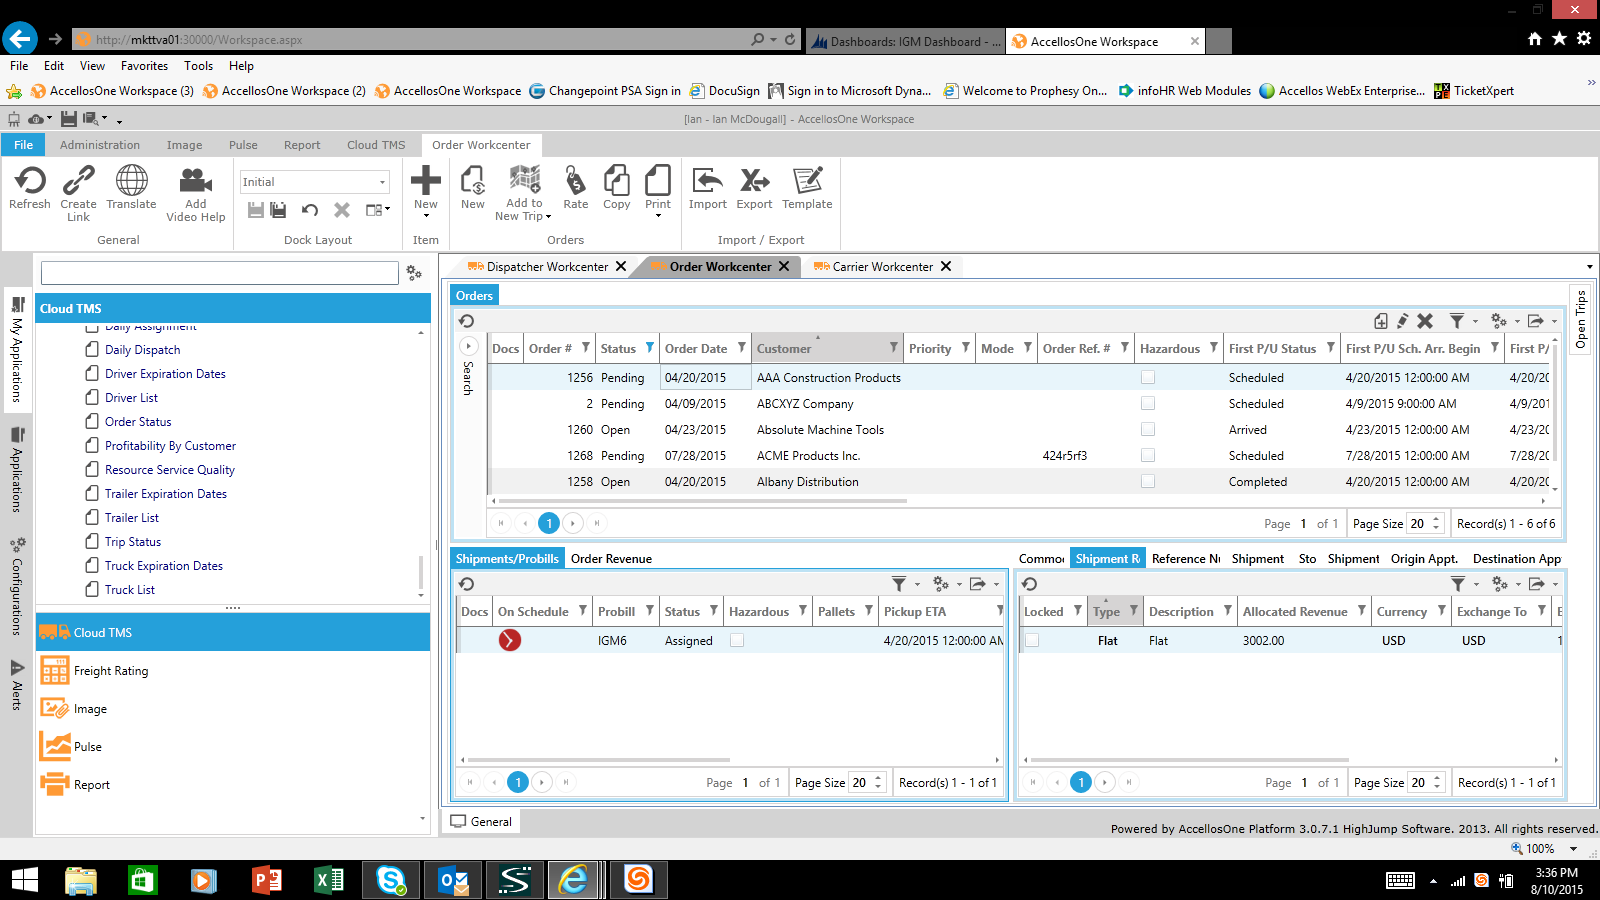Check the Hazardous box for probill IGM6

coord(737,641)
